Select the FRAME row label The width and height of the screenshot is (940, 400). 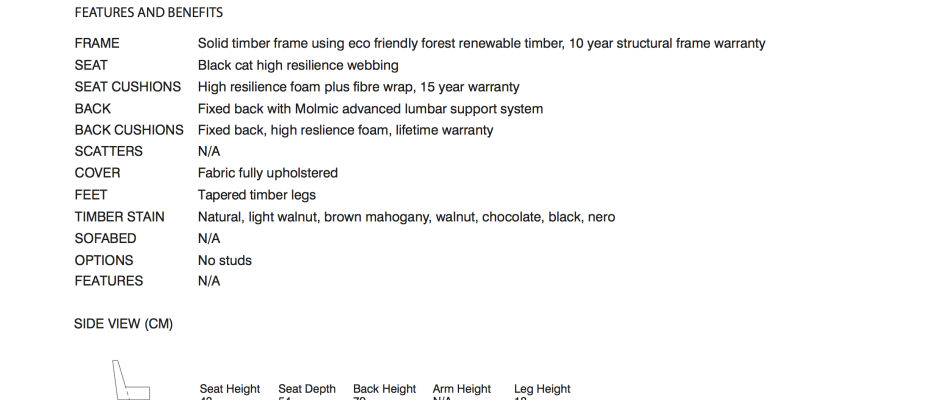pos(97,44)
